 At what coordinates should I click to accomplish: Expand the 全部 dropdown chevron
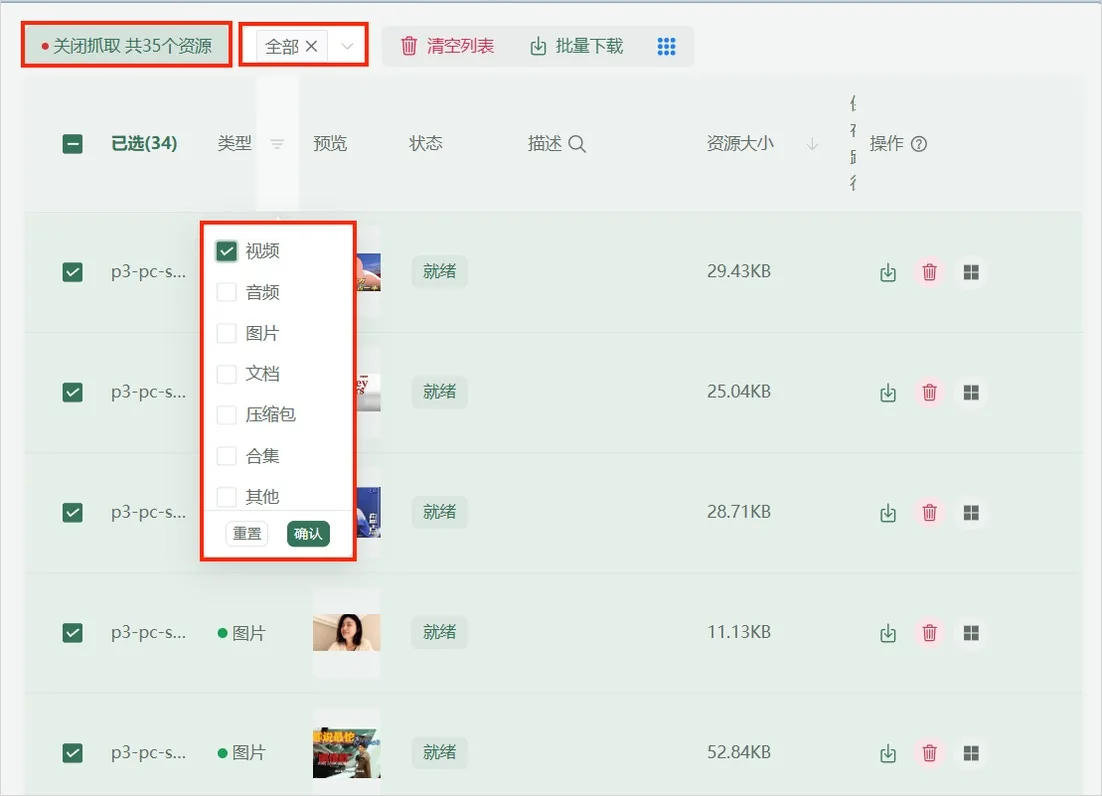346,46
